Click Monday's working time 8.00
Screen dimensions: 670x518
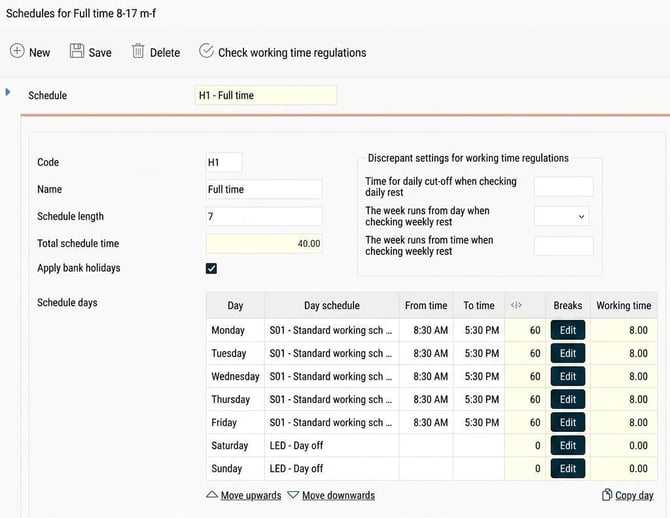coord(624,330)
